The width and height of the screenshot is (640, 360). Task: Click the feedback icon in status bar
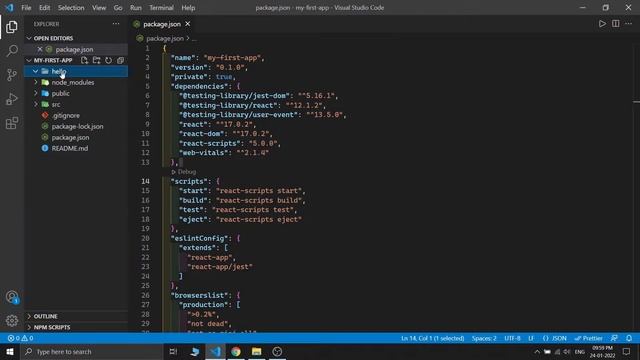614,338
